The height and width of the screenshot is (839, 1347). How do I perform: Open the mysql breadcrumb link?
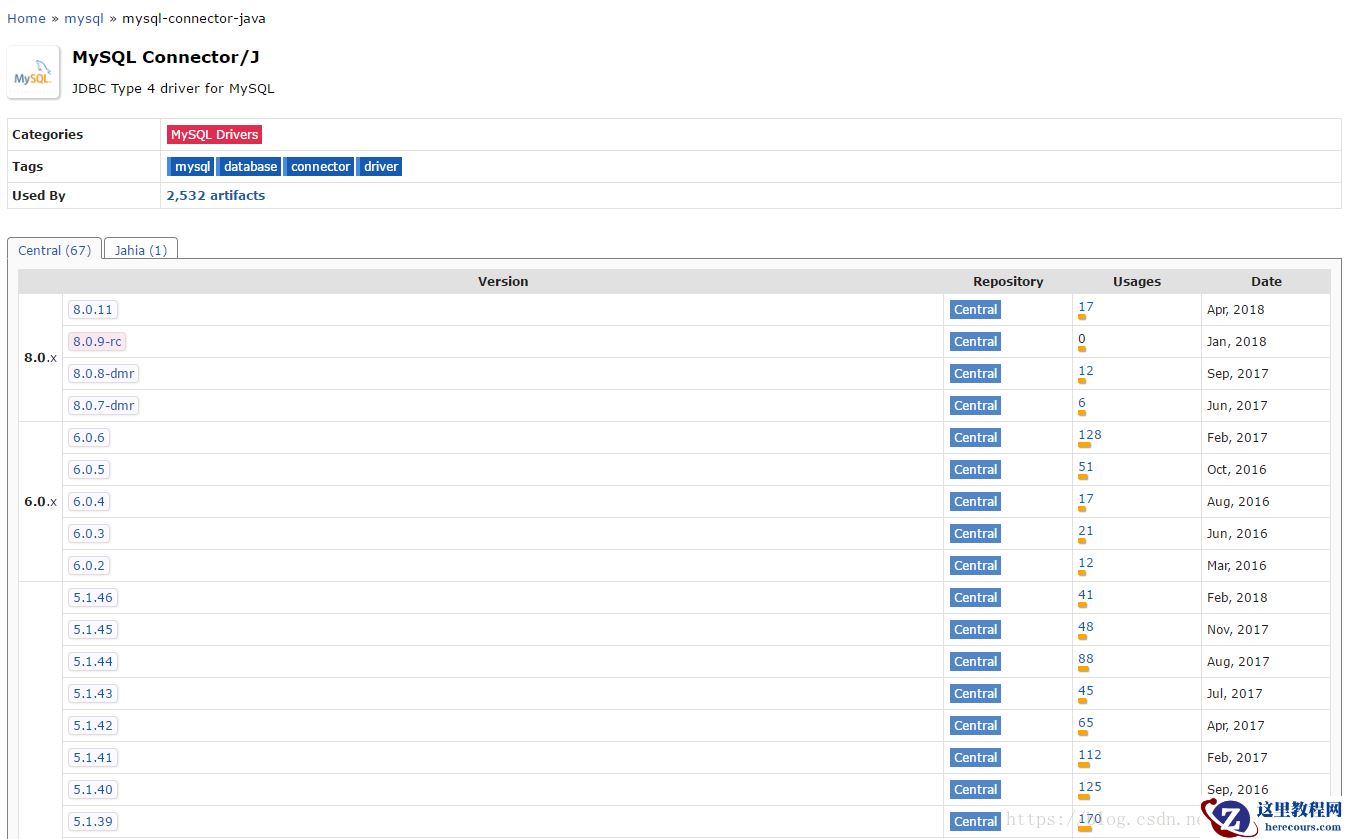pos(84,18)
